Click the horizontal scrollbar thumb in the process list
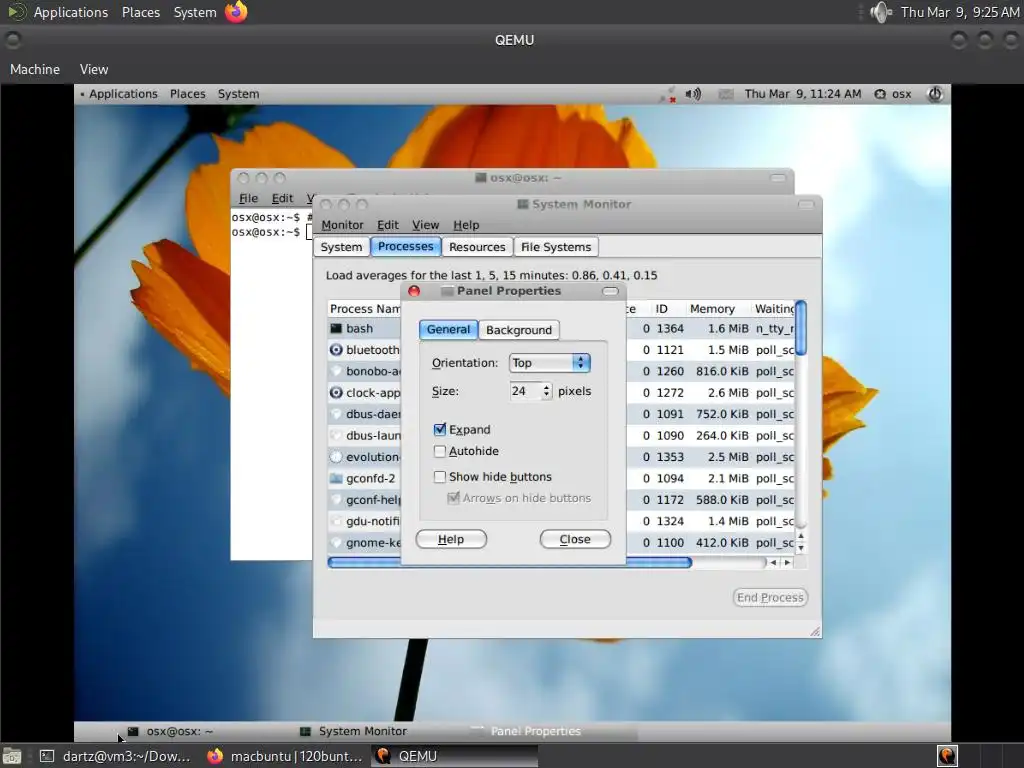The image size is (1024, 768). pos(509,562)
